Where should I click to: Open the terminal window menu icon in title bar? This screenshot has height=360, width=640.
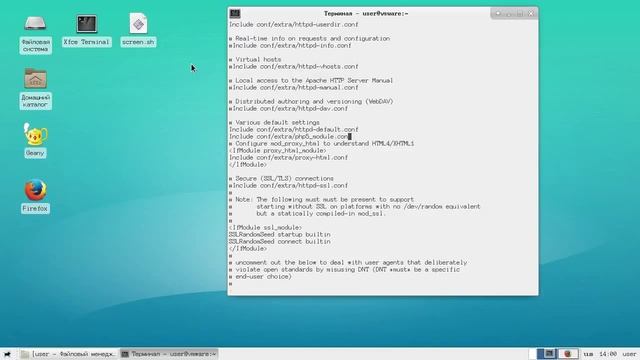tap(235, 13)
